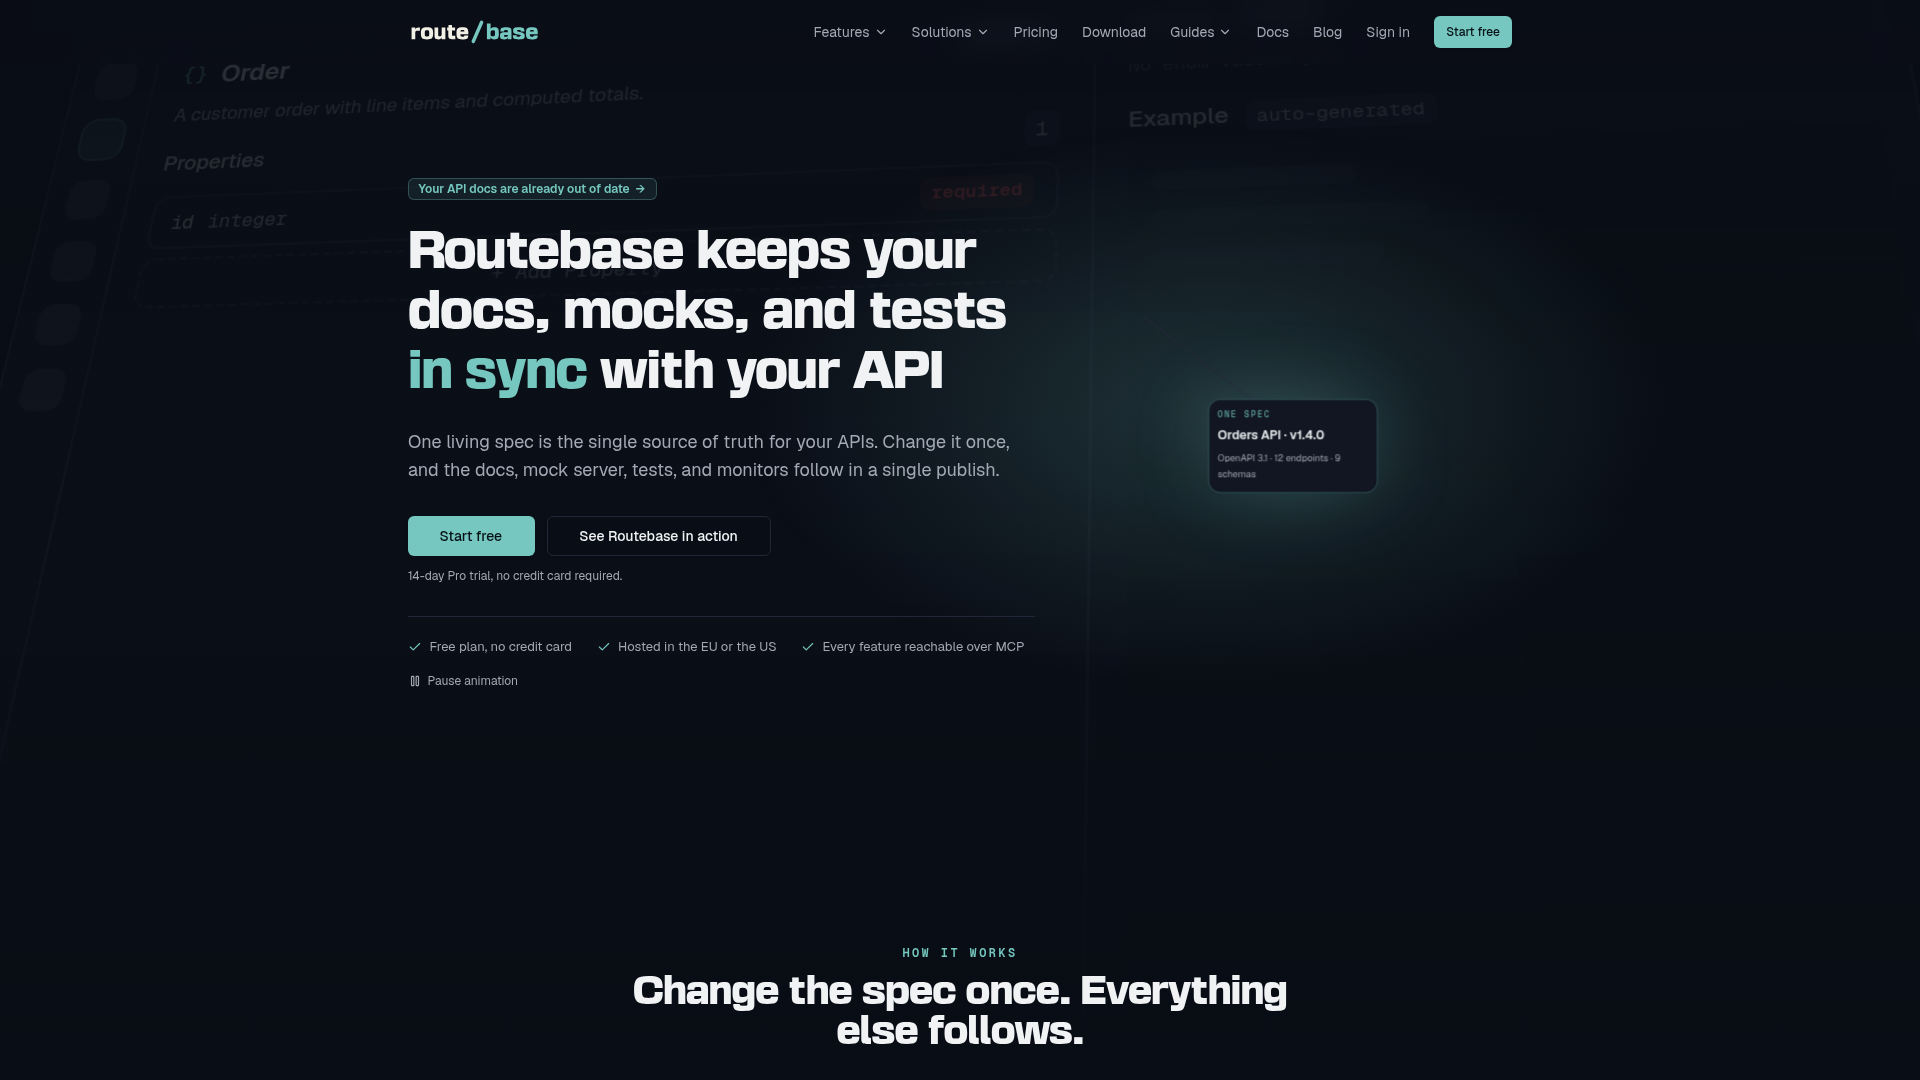Open the Guides dropdown

1200,32
